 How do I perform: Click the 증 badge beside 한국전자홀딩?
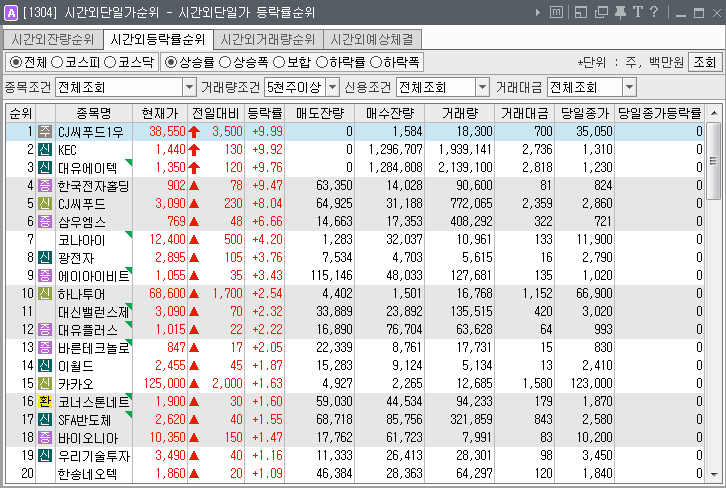[44, 186]
